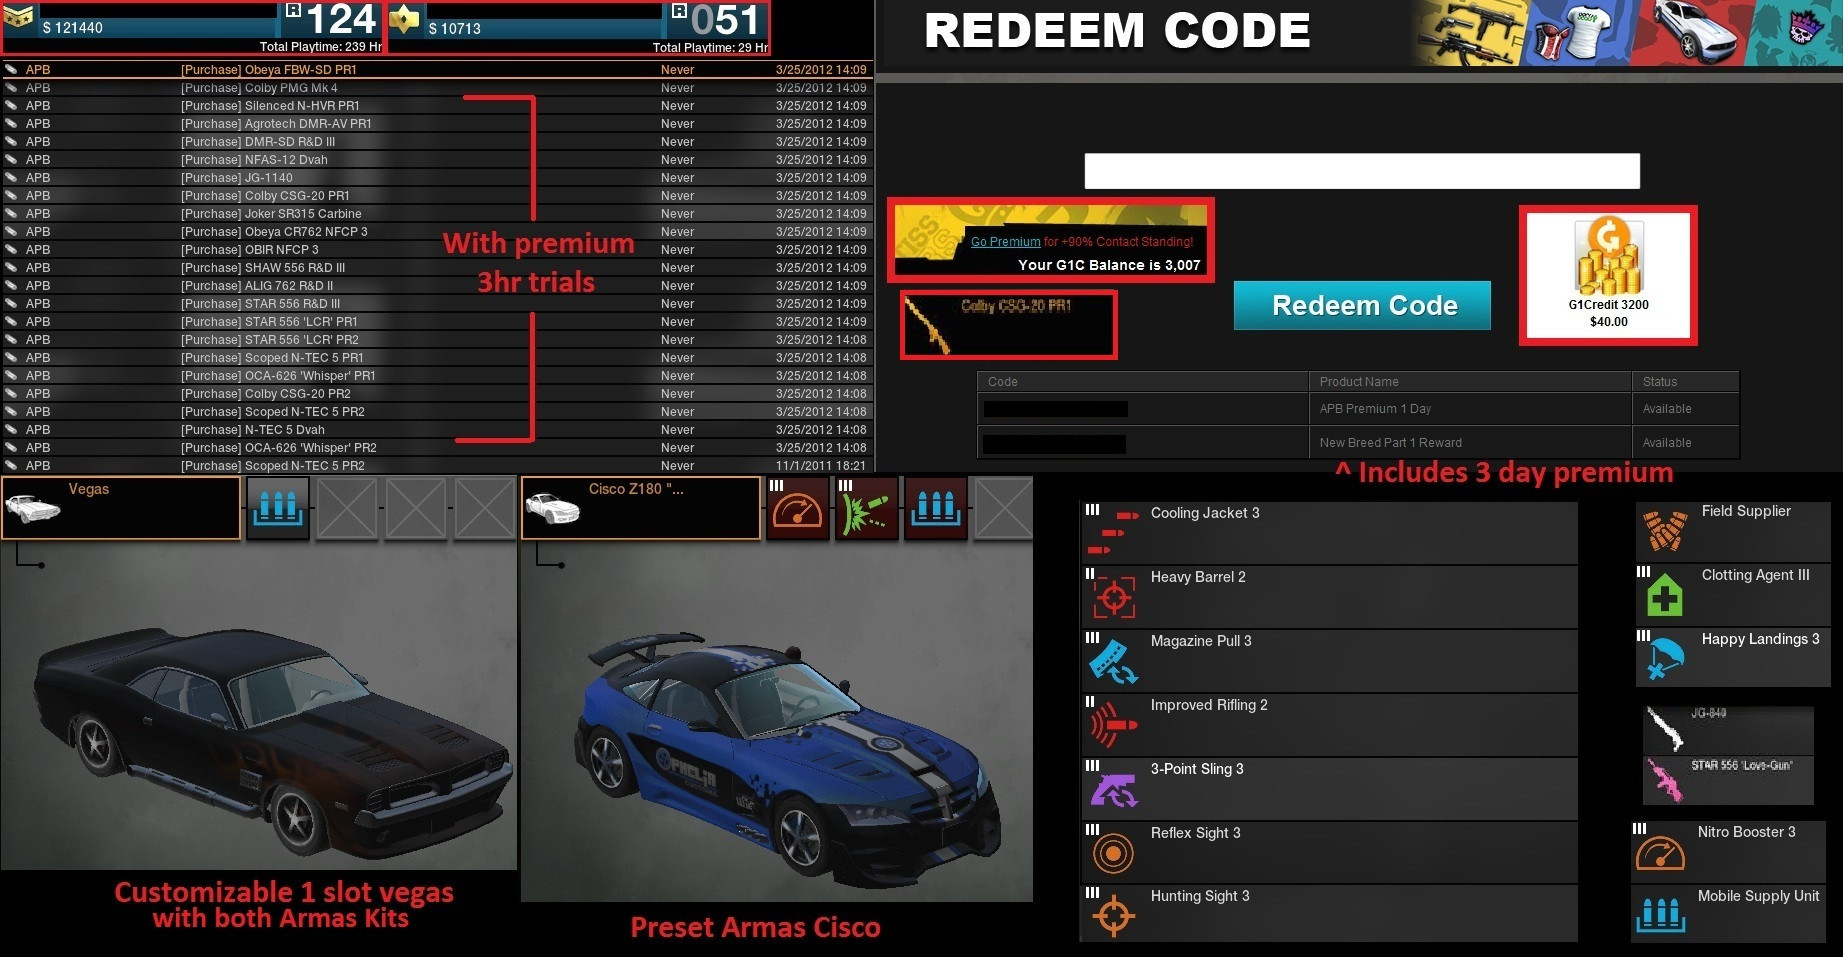The image size is (1843, 957).
Task: Select the Mobile Supply Unit icon in mod list
Action: coord(1660,914)
